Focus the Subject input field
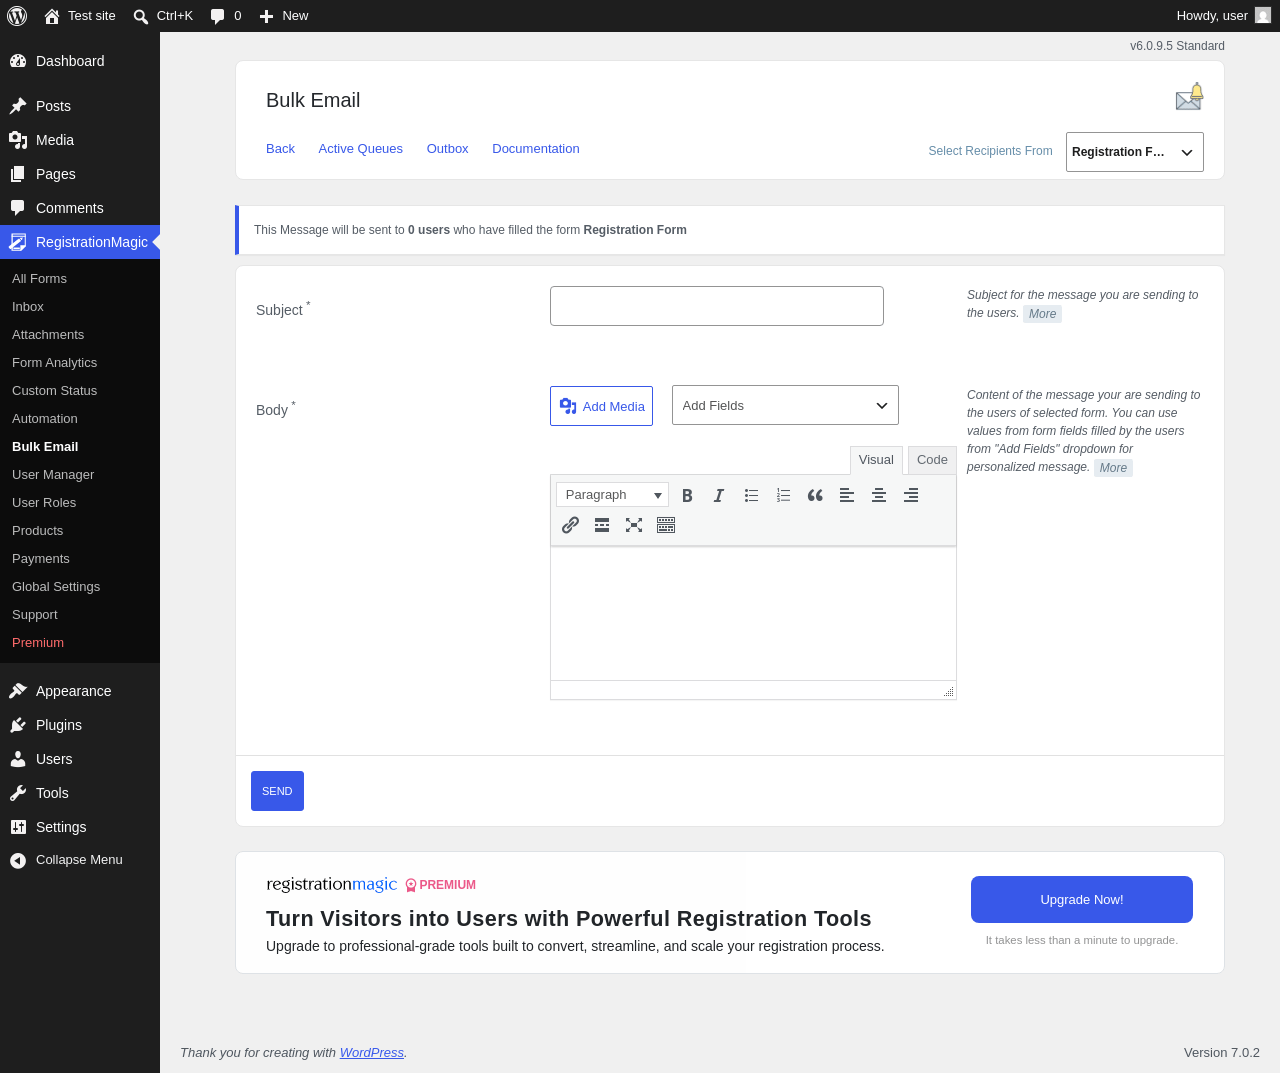Screen dimensions: 1280x1073 pos(717,306)
